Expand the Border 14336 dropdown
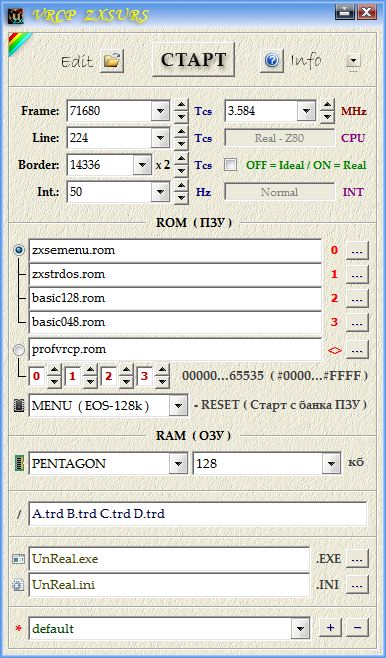 [x=142, y=165]
